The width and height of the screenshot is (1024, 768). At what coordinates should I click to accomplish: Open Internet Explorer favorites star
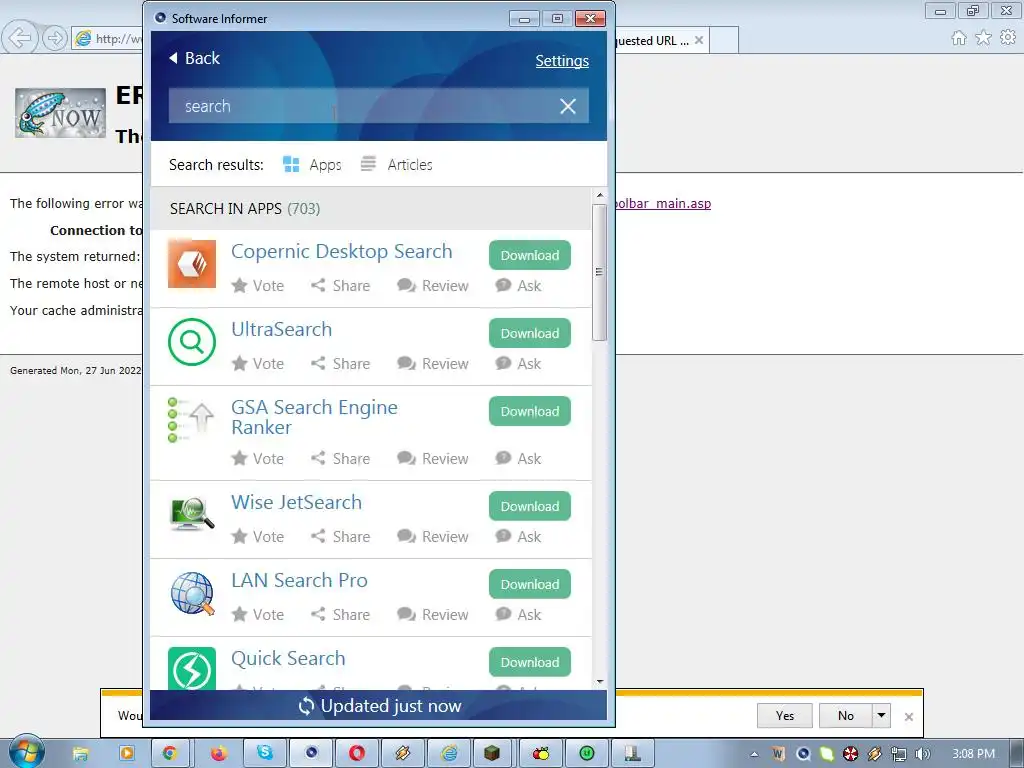[x=983, y=38]
